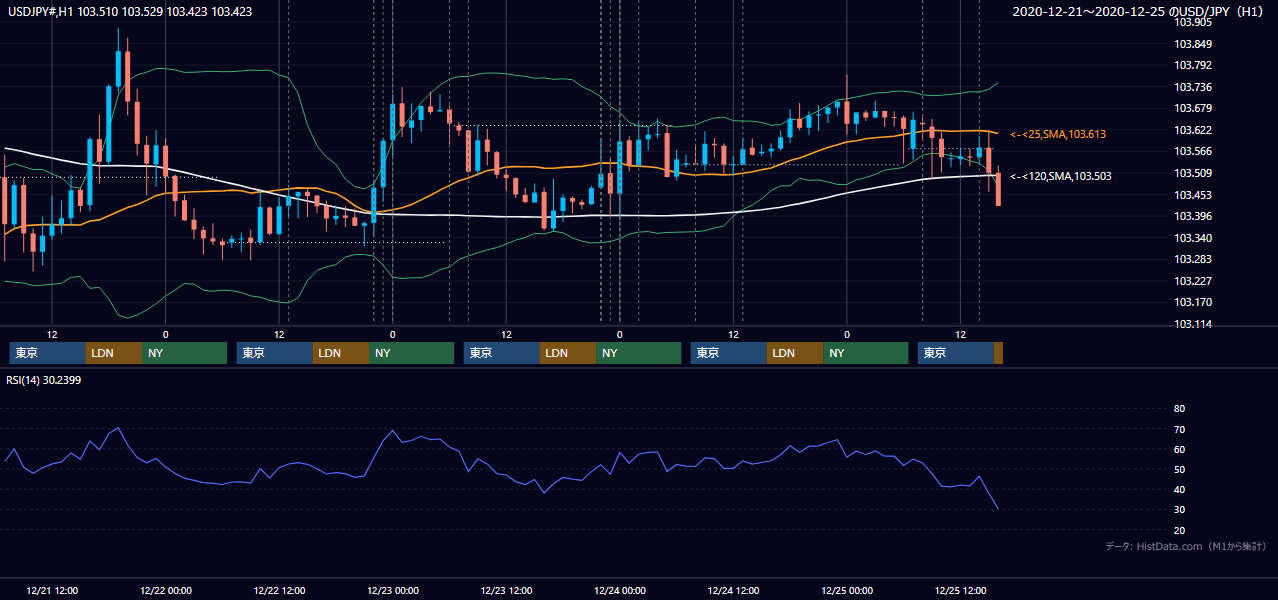Click price axis label 103.170

pos(1193,302)
